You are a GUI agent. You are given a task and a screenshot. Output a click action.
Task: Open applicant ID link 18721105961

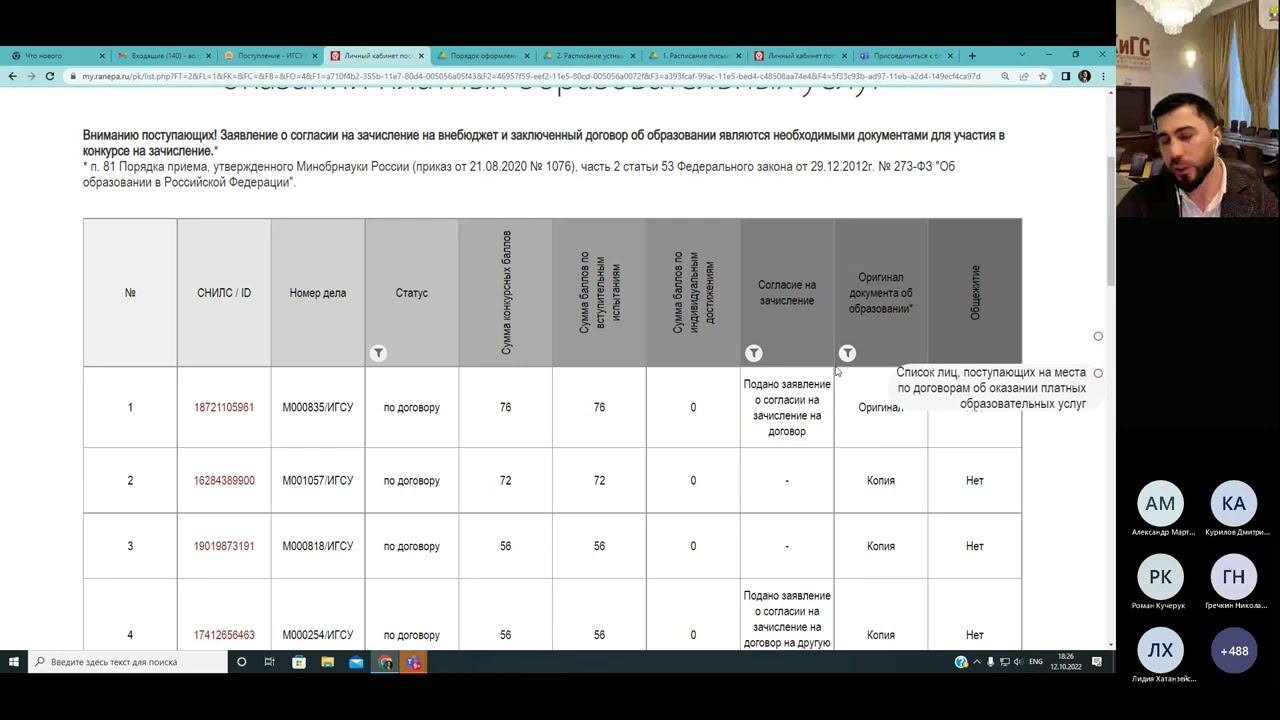(224, 408)
